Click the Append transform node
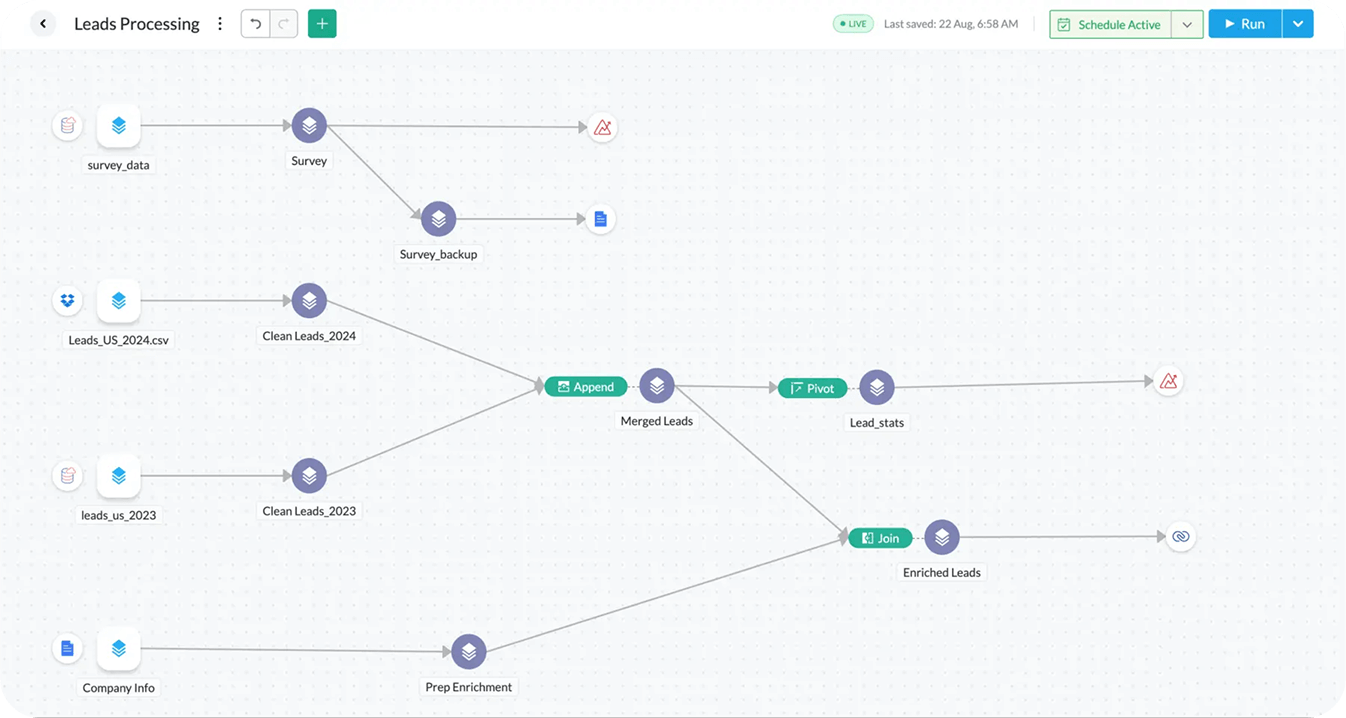1346x718 pixels. [x=585, y=386]
